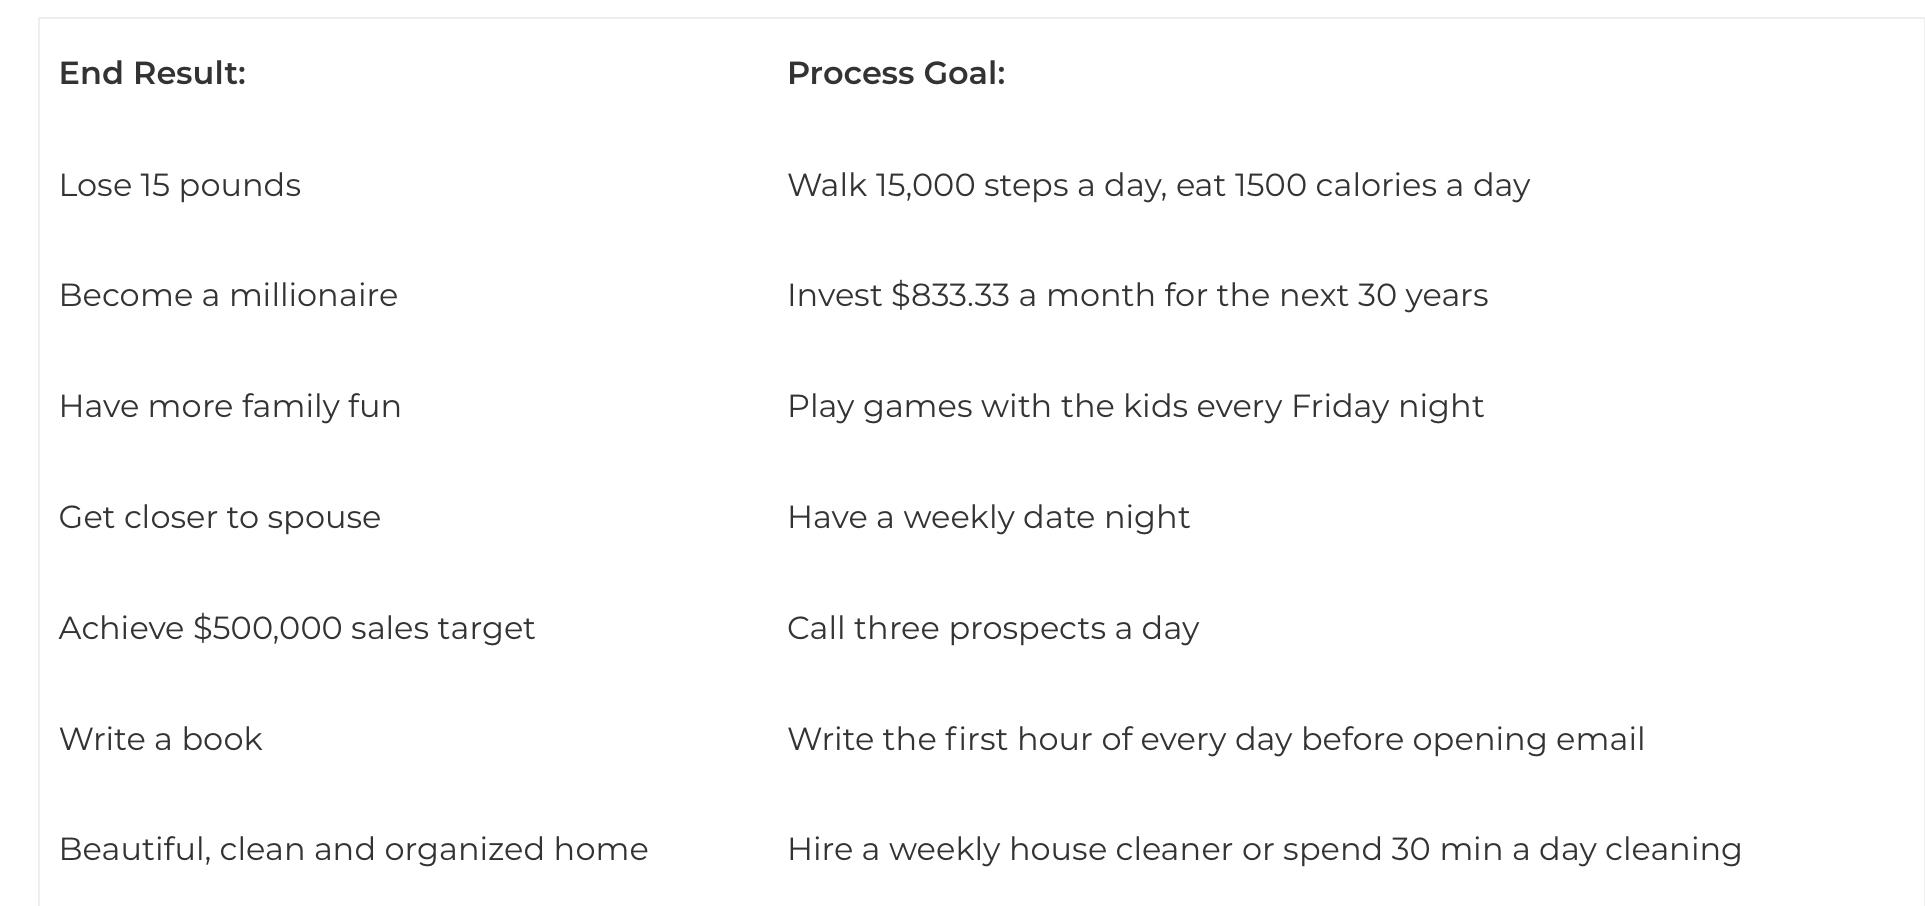1925x906 pixels.
Task: Select the 'Get closer to spouse' cell
Action: [220, 517]
